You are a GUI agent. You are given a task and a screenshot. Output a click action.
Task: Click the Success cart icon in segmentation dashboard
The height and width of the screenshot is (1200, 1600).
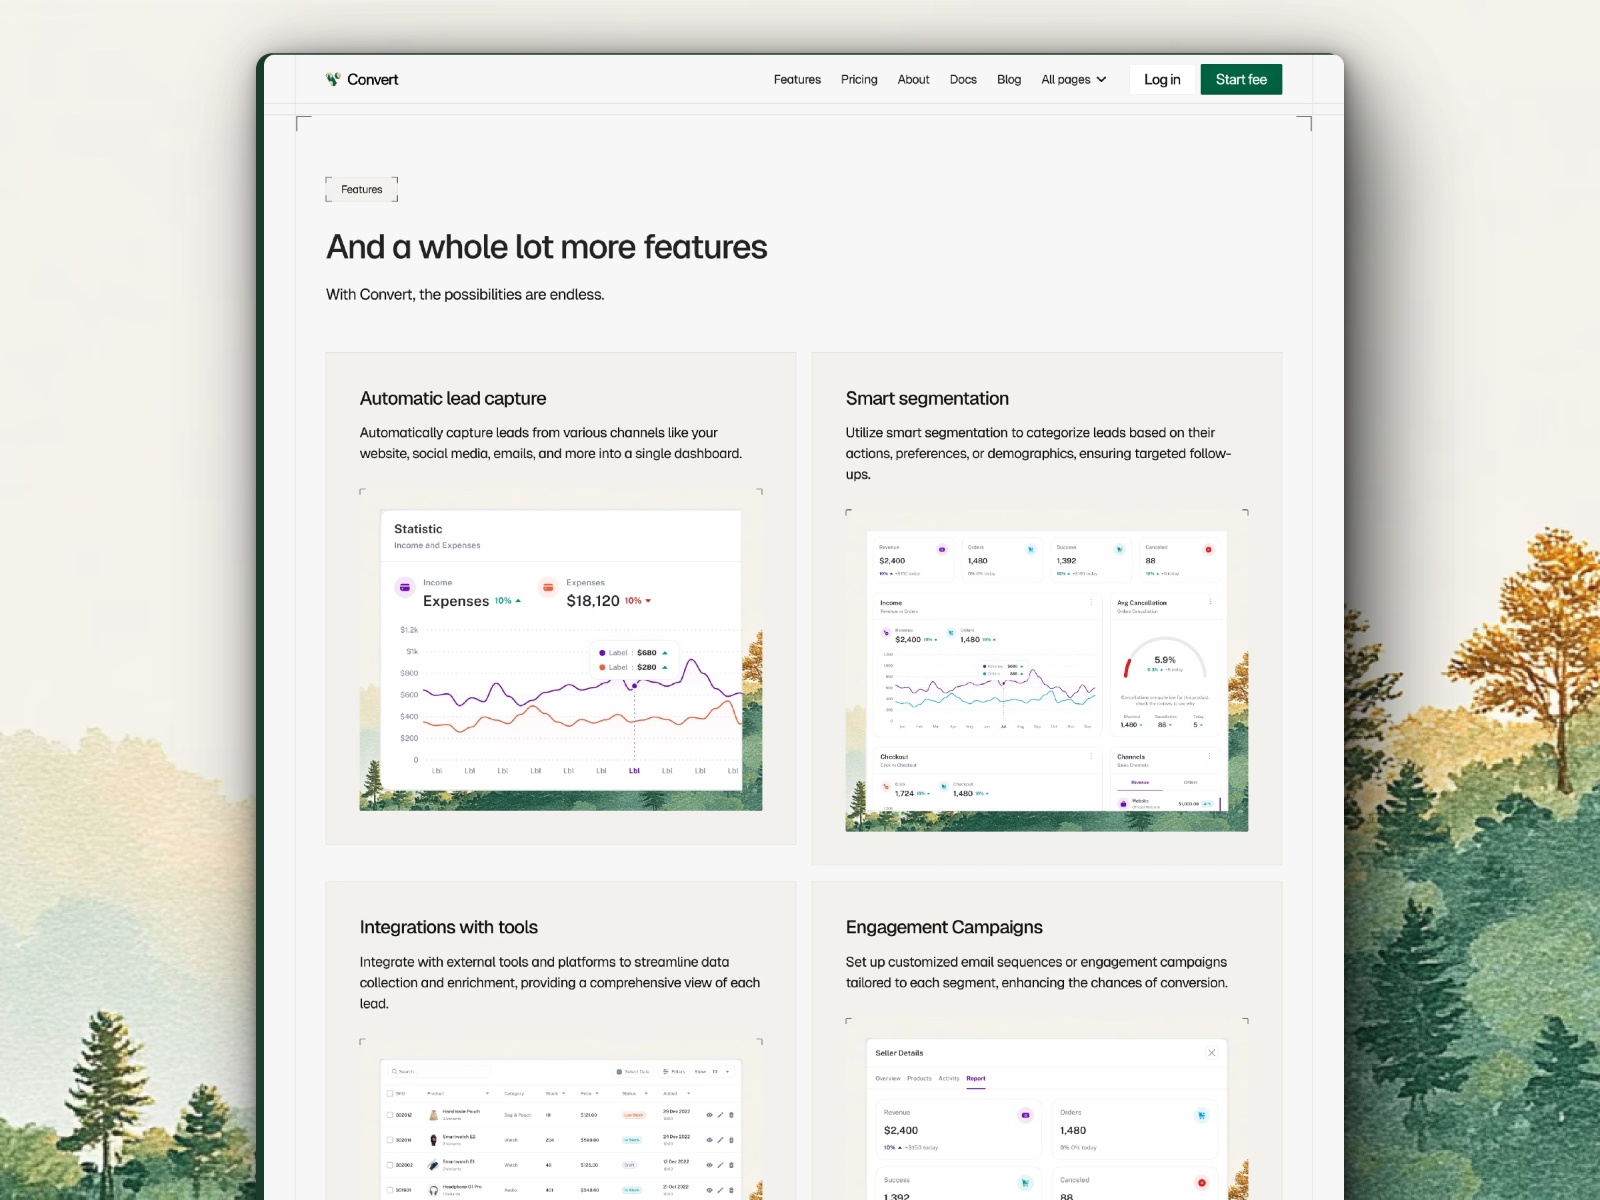[x=1119, y=549]
